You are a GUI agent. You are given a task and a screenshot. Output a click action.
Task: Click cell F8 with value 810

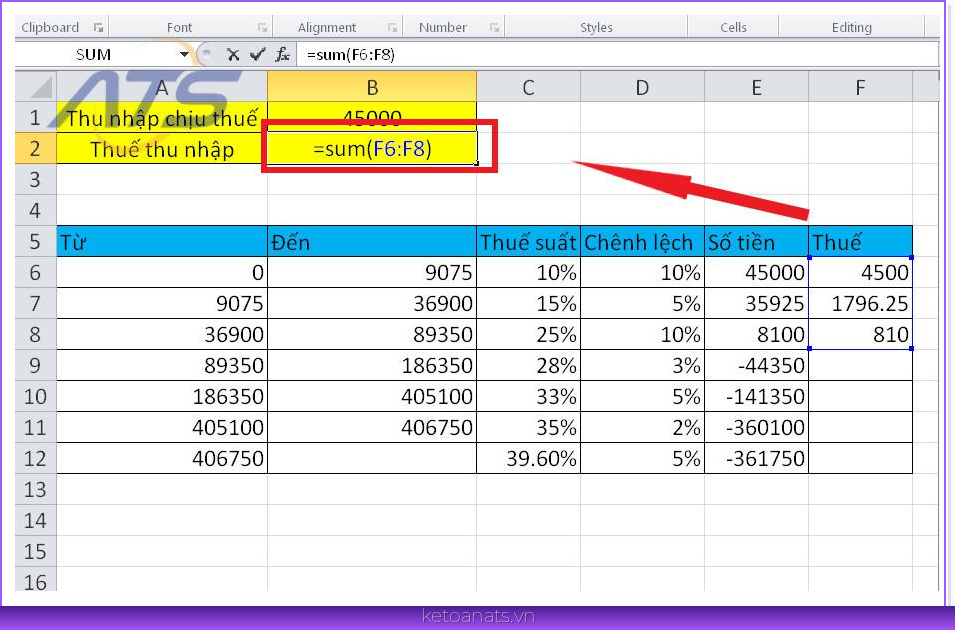point(861,334)
